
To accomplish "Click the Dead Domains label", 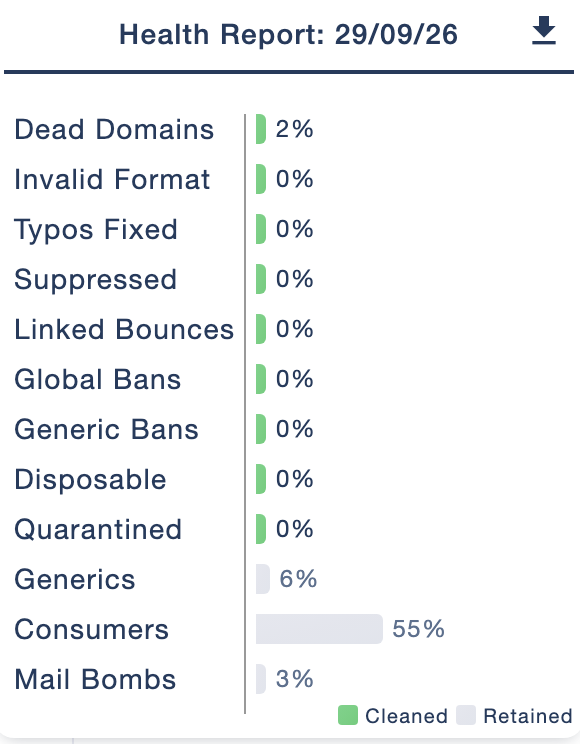I will click(114, 129).
